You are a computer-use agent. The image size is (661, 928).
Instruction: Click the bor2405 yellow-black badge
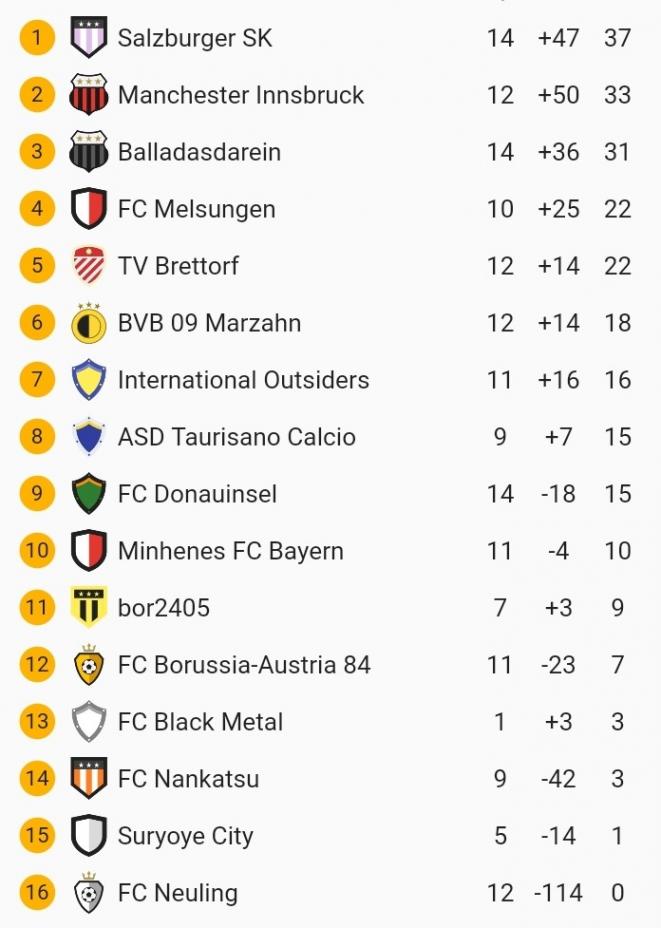(89, 608)
